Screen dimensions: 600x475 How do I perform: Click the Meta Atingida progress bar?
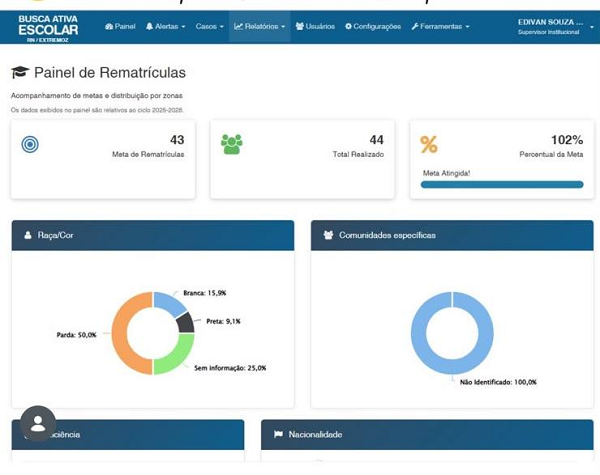502,184
